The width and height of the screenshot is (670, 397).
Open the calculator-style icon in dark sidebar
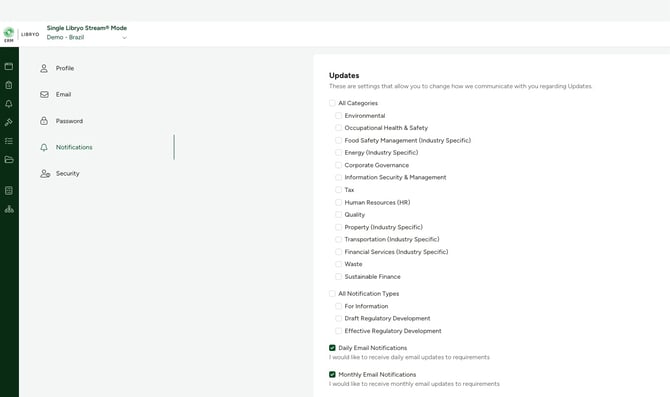9,191
